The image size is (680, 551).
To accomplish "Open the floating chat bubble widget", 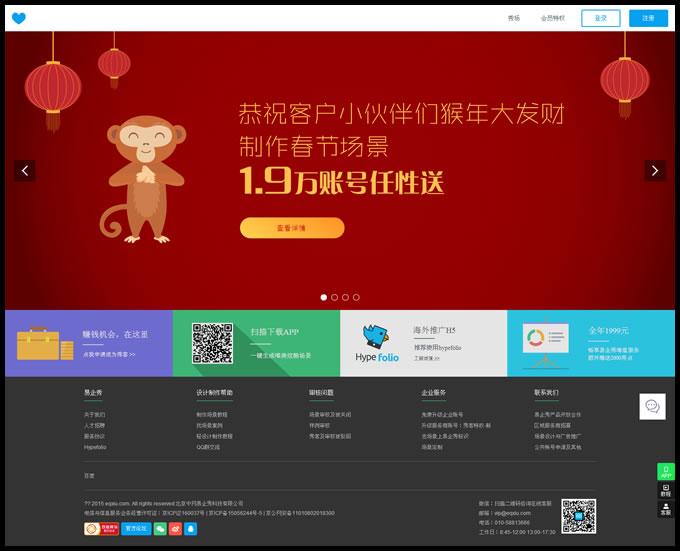I will pyautogui.click(x=652, y=407).
